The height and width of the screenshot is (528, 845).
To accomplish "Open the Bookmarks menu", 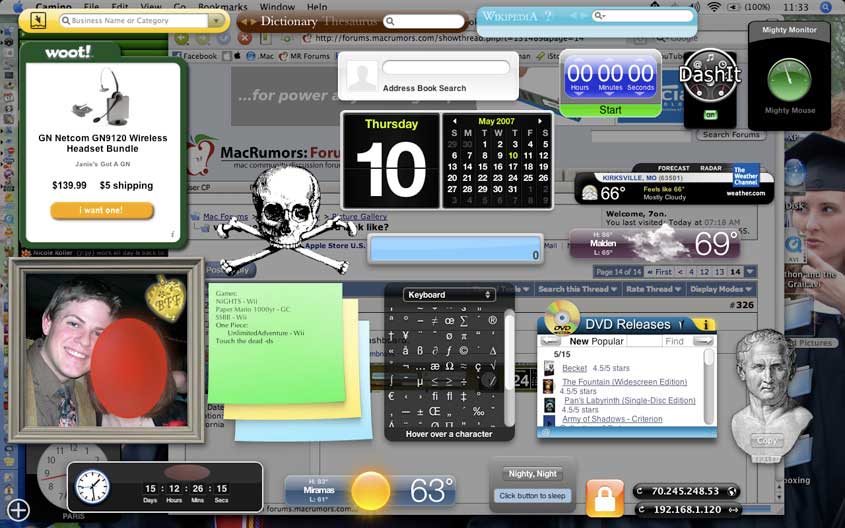I will [x=223, y=7].
